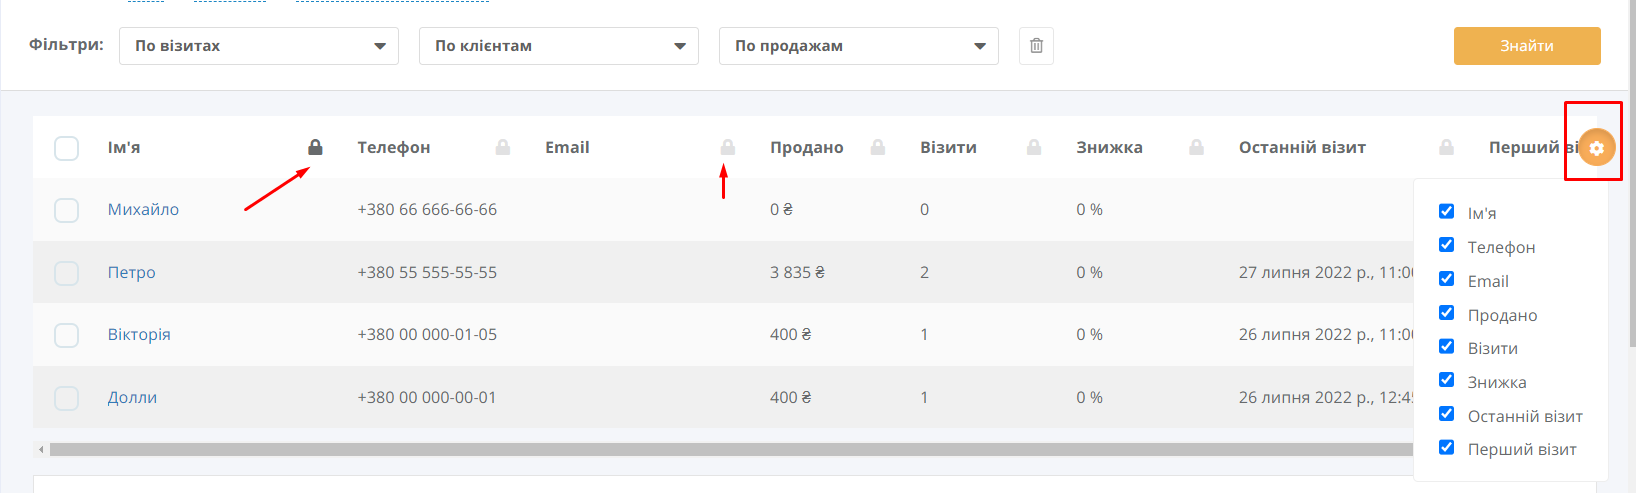The width and height of the screenshot is (1636, 493).
Task: Open the По візитах filter dropdown
Action: 259,46
